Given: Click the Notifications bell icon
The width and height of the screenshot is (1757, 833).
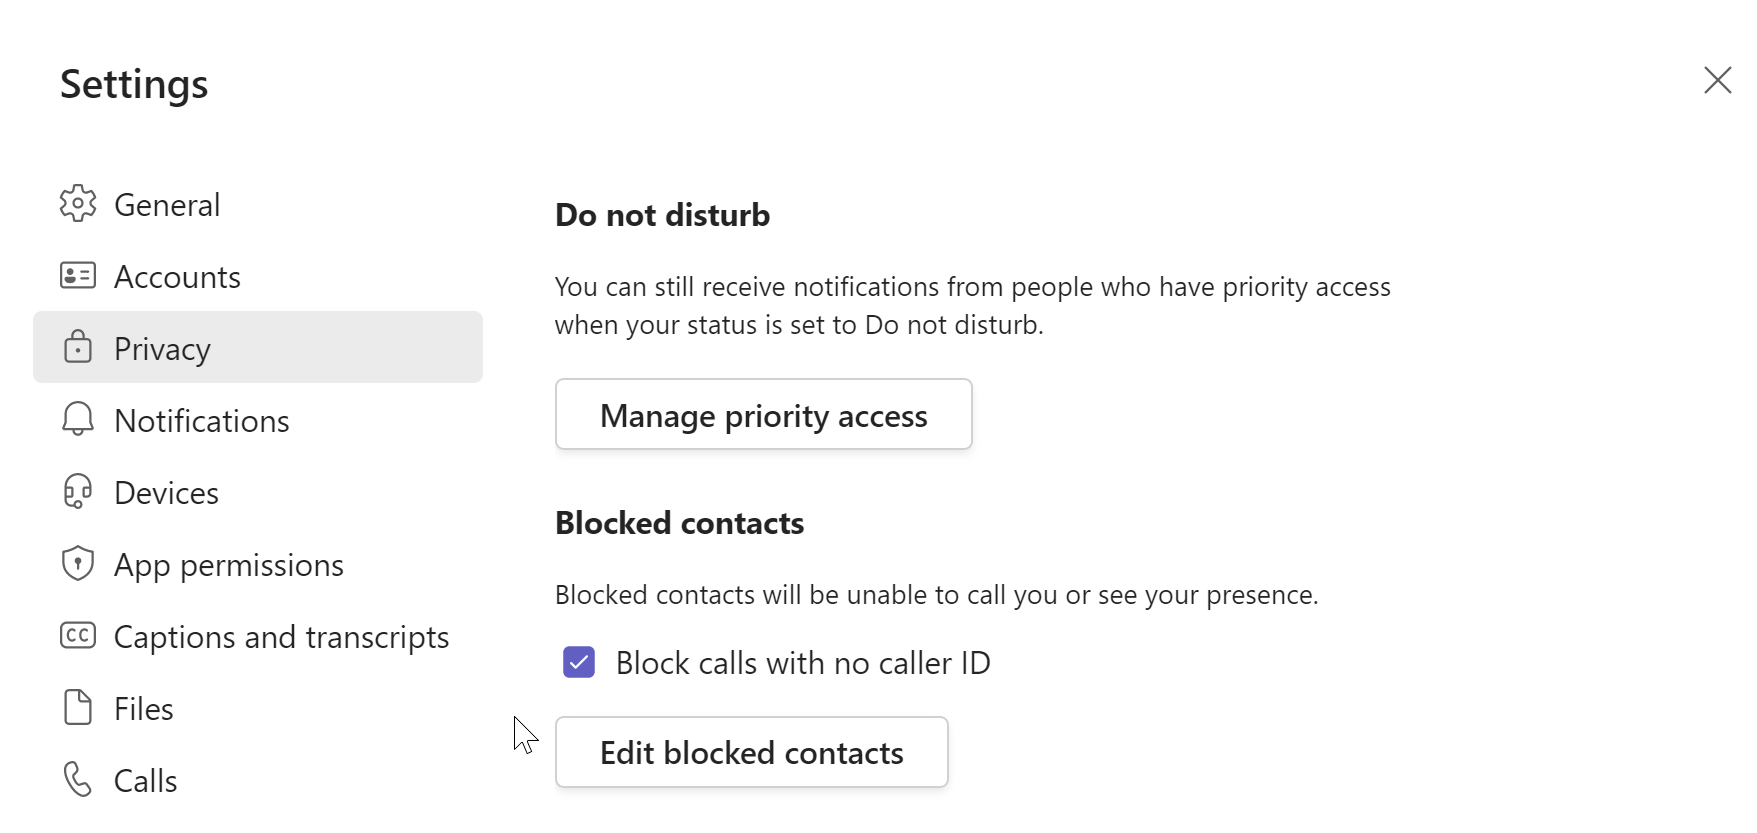Looking at the screenshot, I should coord(78,420).
